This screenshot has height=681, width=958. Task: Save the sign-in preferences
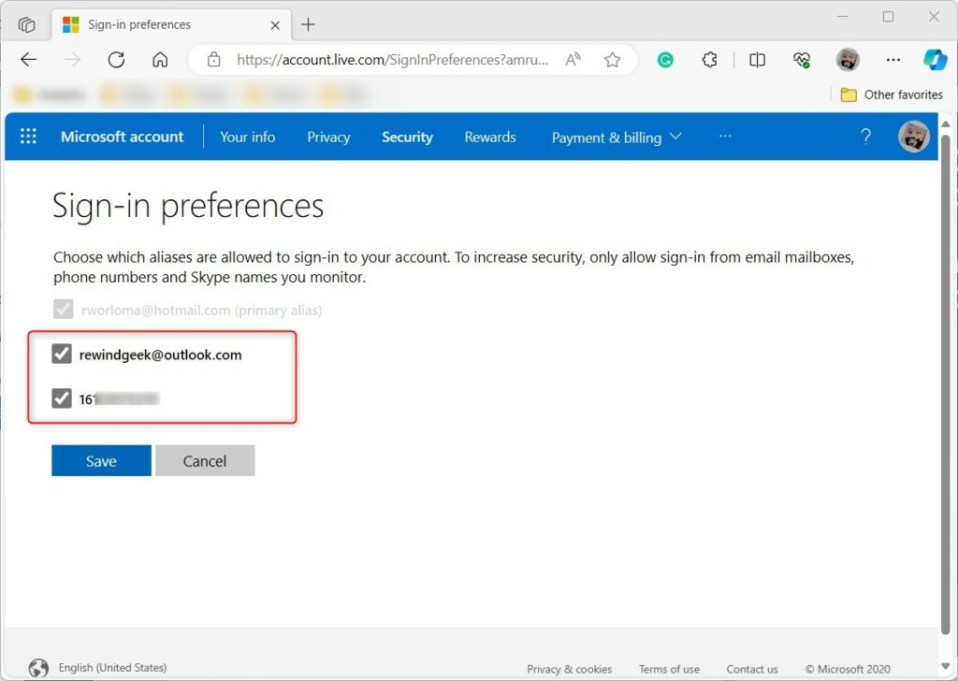[101, 461]
